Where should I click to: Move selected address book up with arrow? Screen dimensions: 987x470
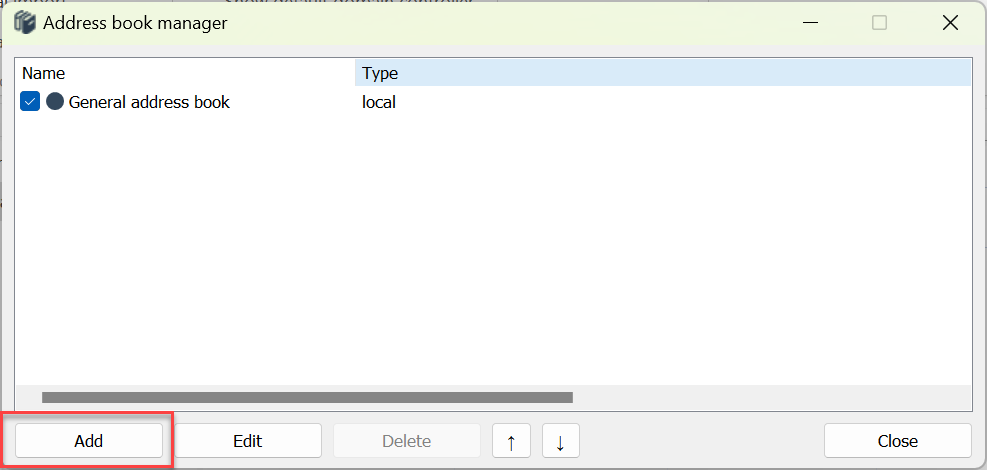click(x=511, y=441)
